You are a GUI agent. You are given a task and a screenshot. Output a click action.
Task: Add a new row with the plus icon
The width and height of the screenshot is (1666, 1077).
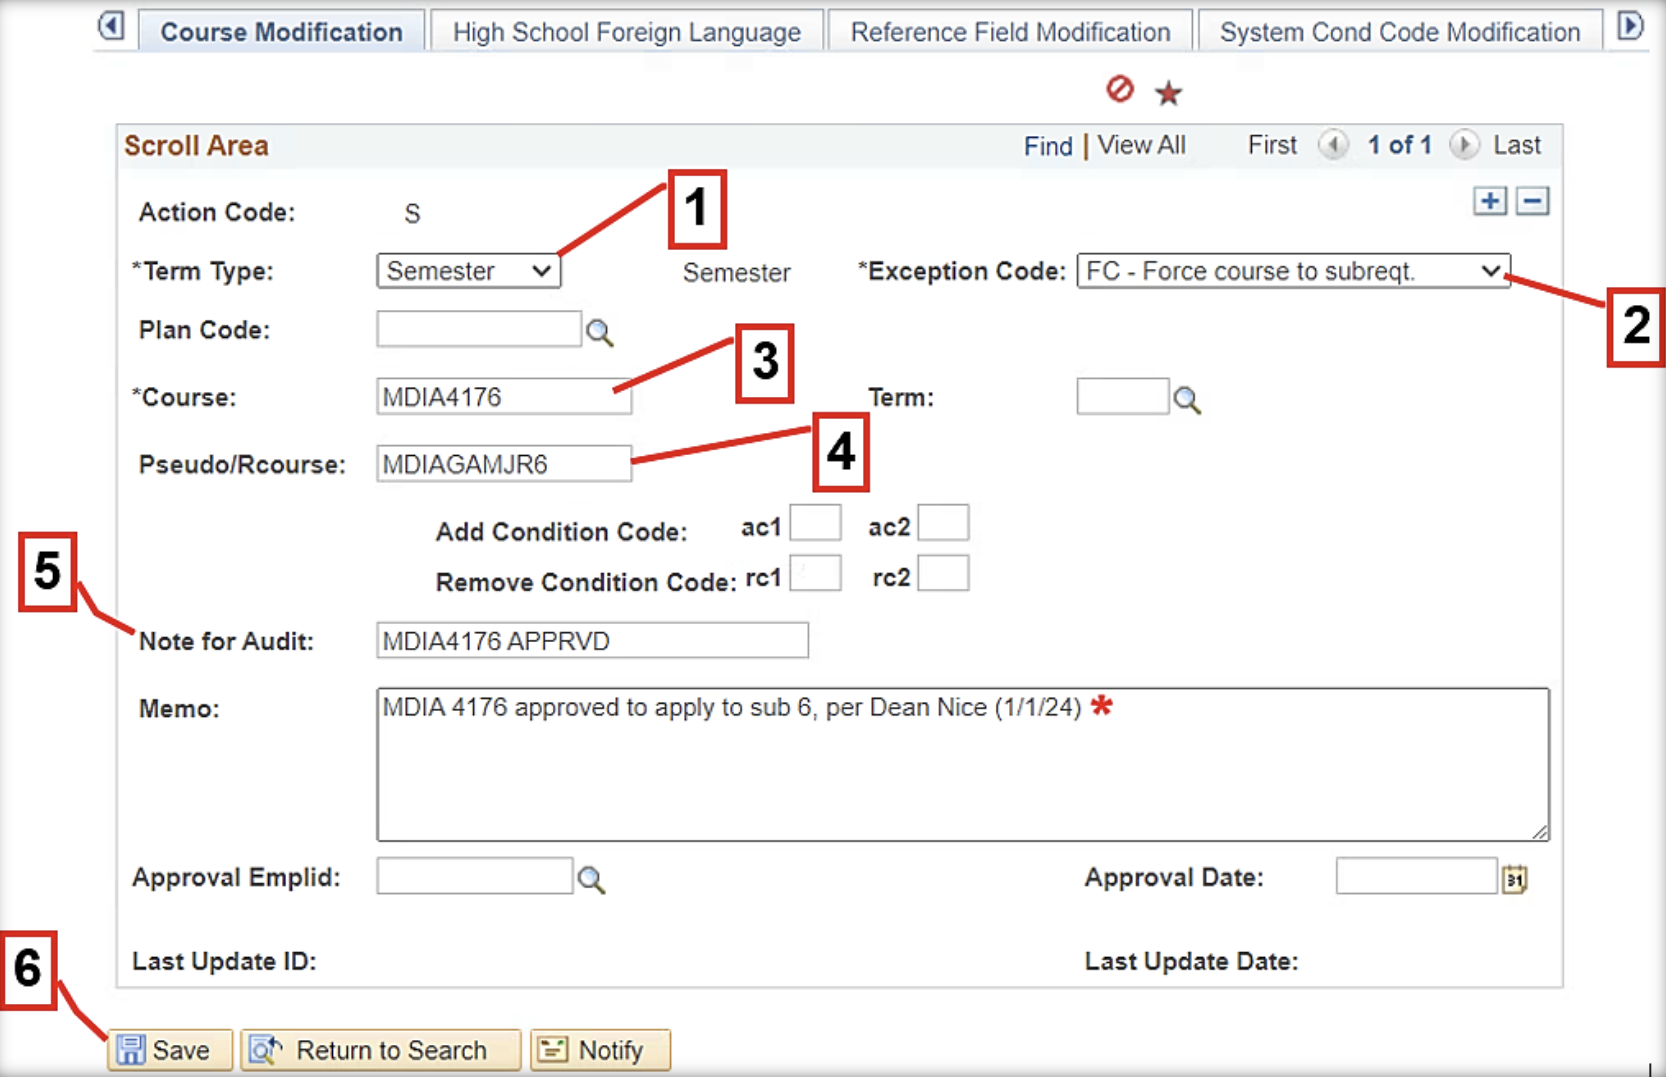(1490, 200)
